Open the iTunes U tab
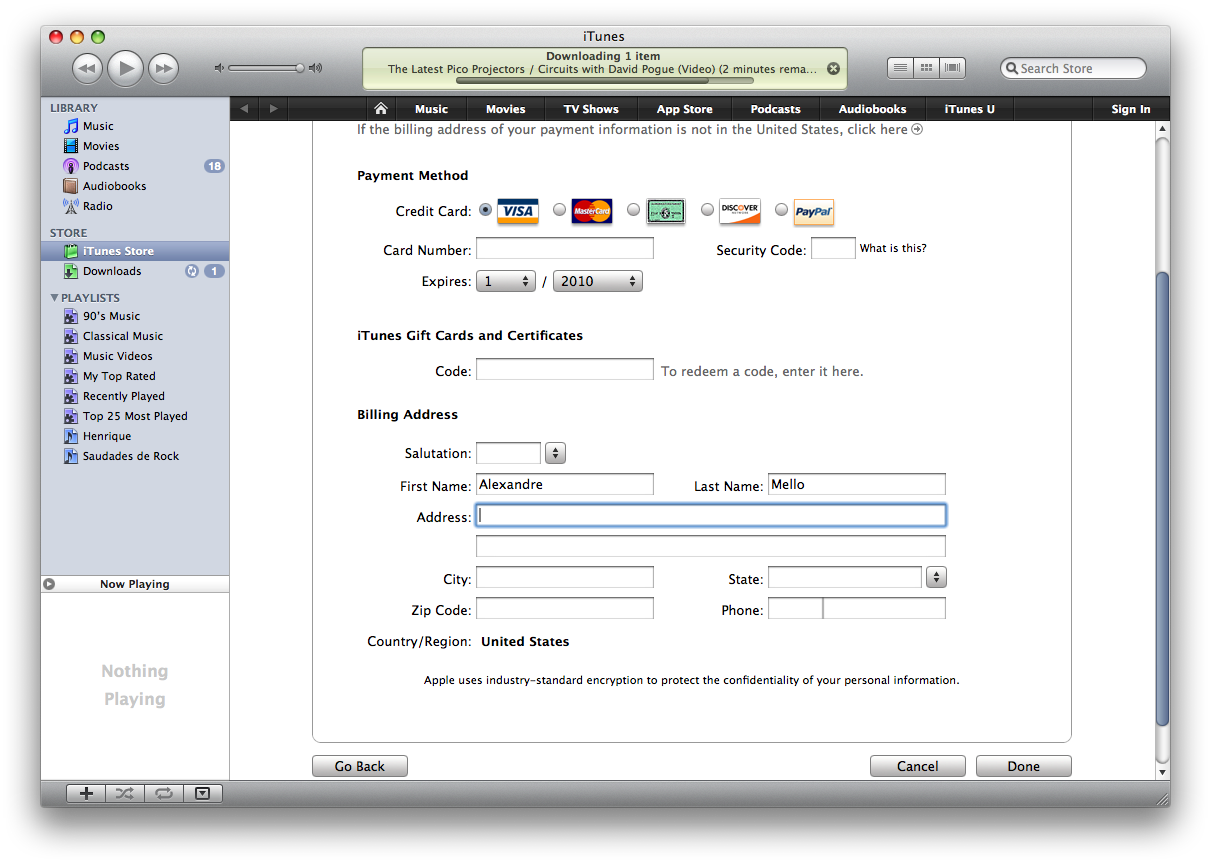 (x=969, y=109)
